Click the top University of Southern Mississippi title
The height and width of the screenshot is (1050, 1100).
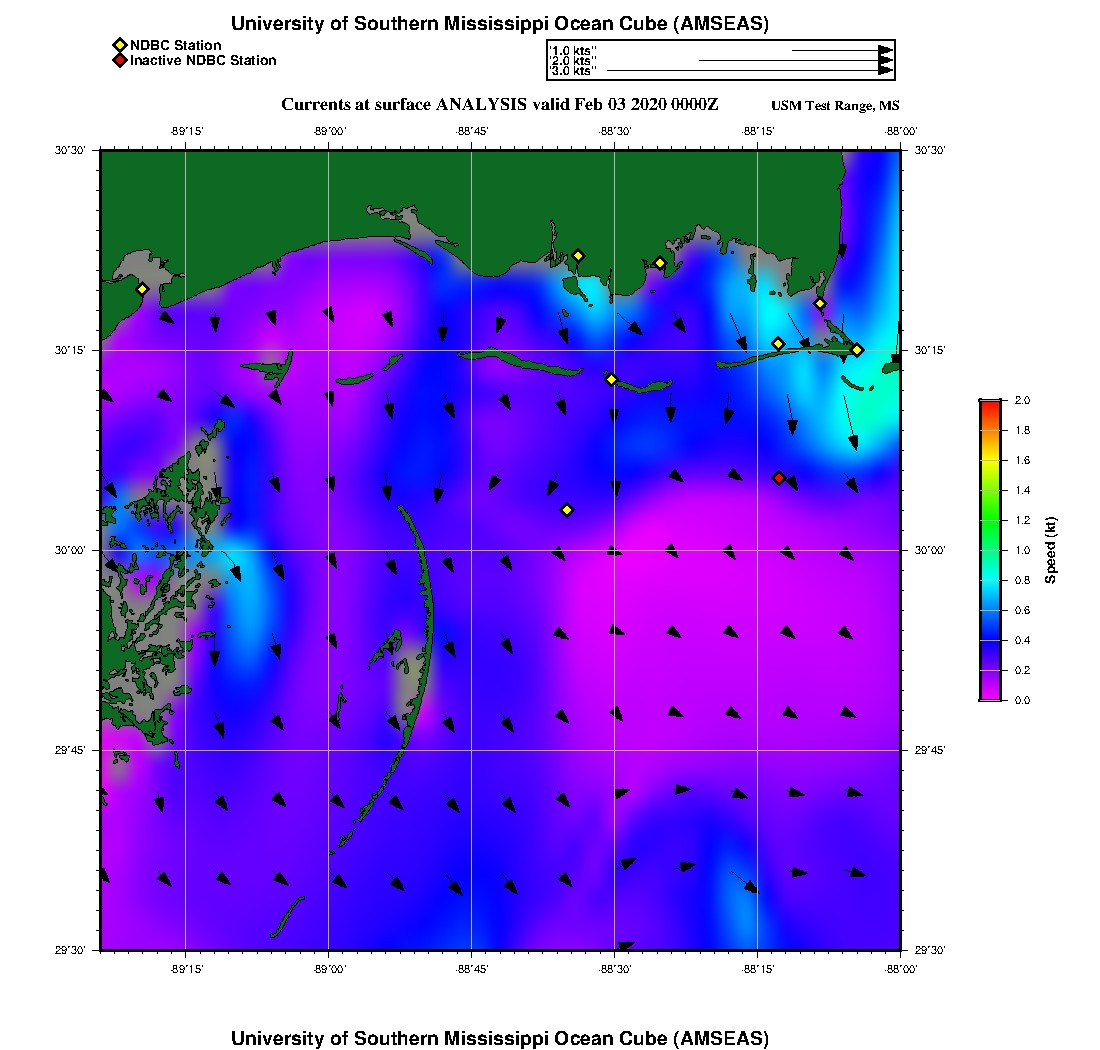(x=500, y=23)
